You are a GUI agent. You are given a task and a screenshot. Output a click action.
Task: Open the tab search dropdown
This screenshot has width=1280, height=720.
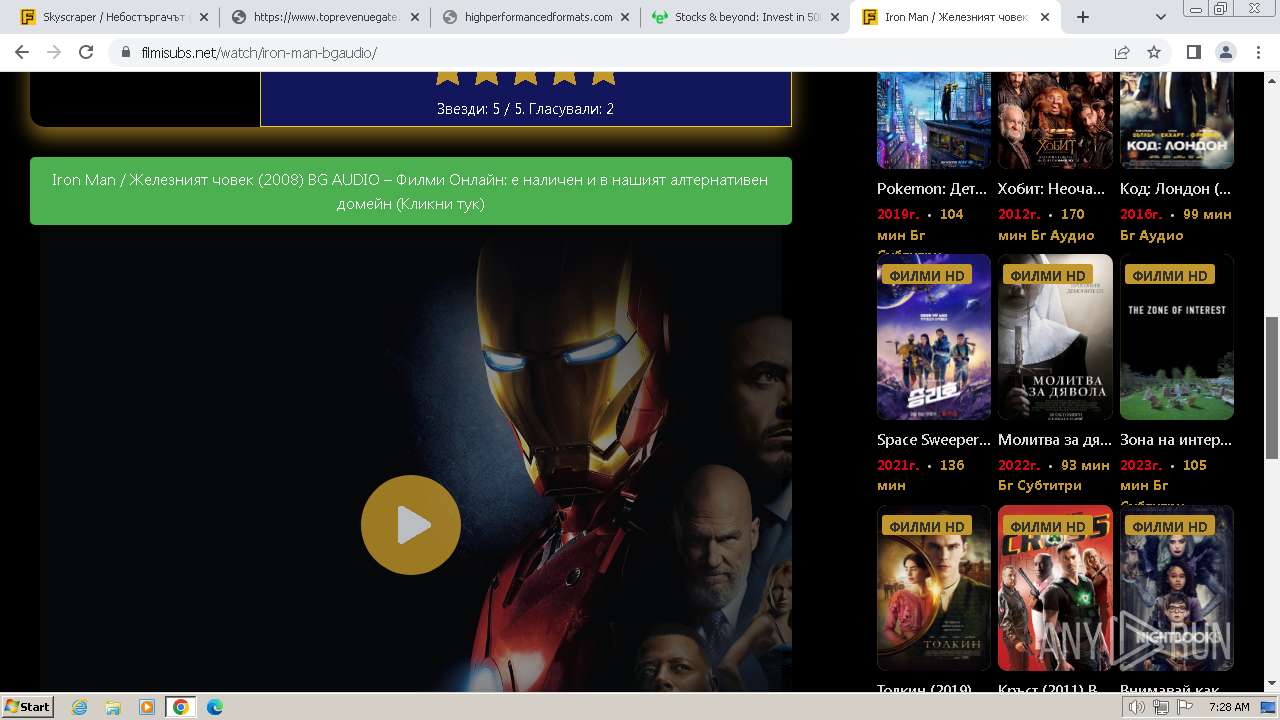pyautogui.click(x=1160, y=17)
